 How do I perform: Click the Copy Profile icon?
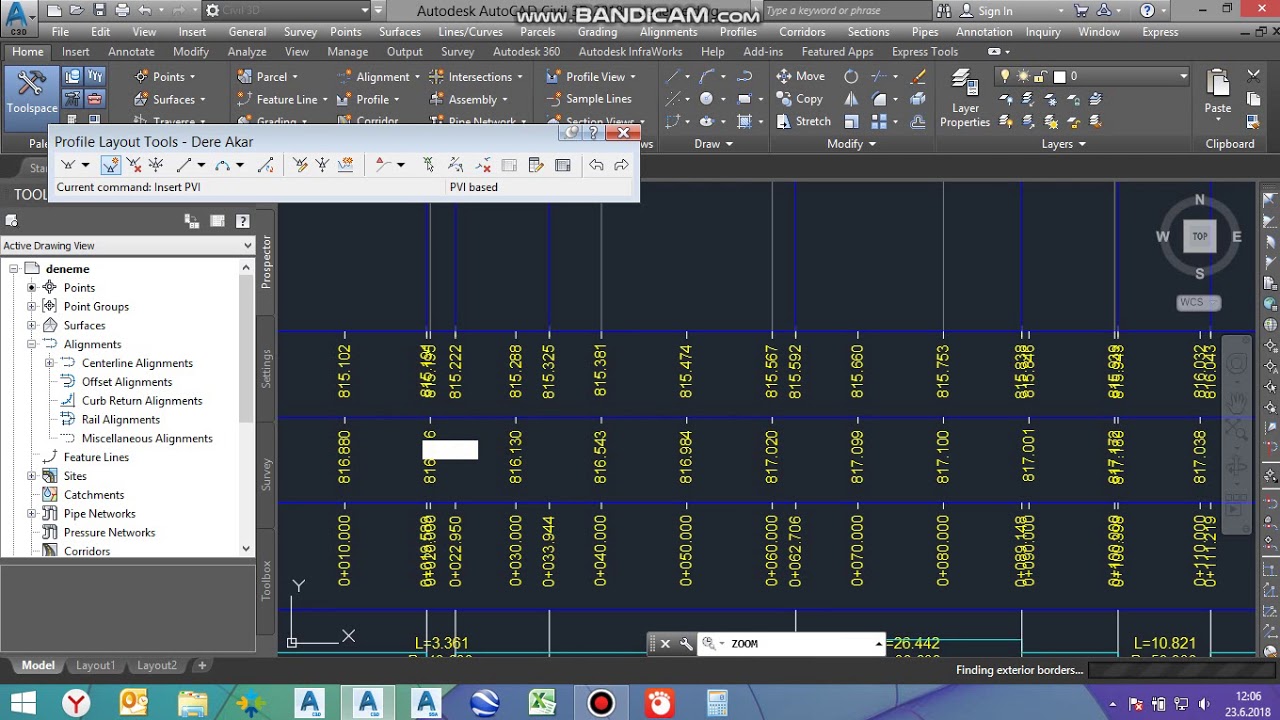coord(346,165)
